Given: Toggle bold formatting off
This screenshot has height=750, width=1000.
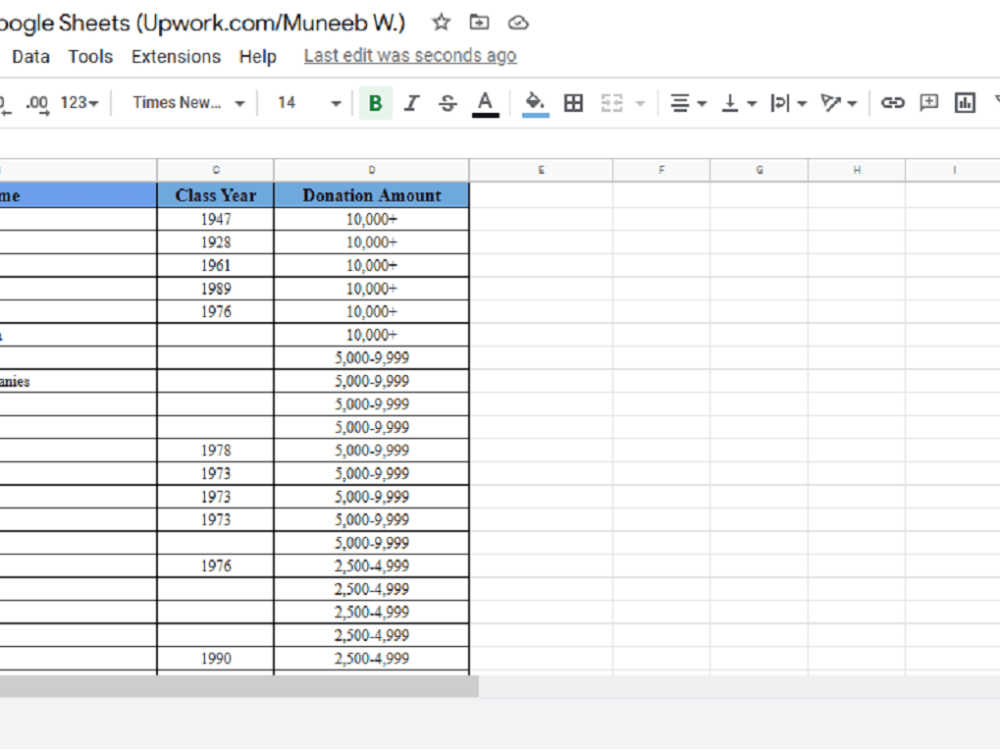Looking at the screenshot, I should pyautogui.click(x=375, y=102).
